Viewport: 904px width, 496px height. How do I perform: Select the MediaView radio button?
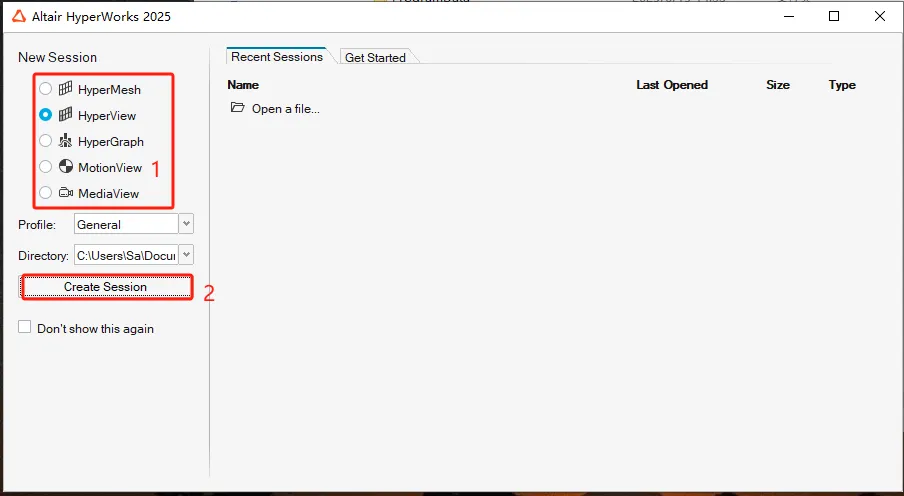coord(46,193)
